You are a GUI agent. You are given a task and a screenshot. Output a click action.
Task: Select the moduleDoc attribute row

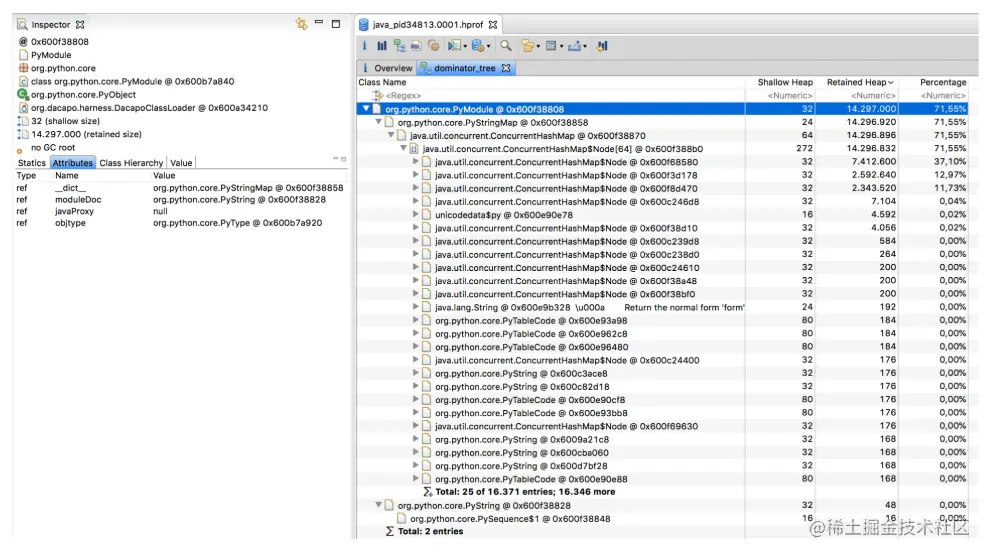(x=181, y=199)
